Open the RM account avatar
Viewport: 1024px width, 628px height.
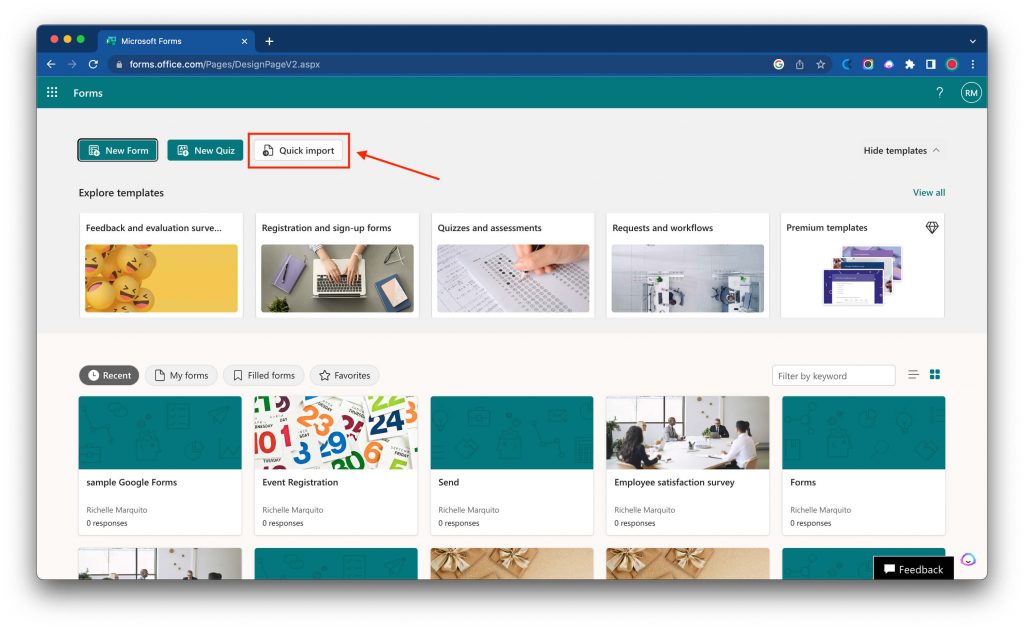pyautogui.click(x=970, y=92)
